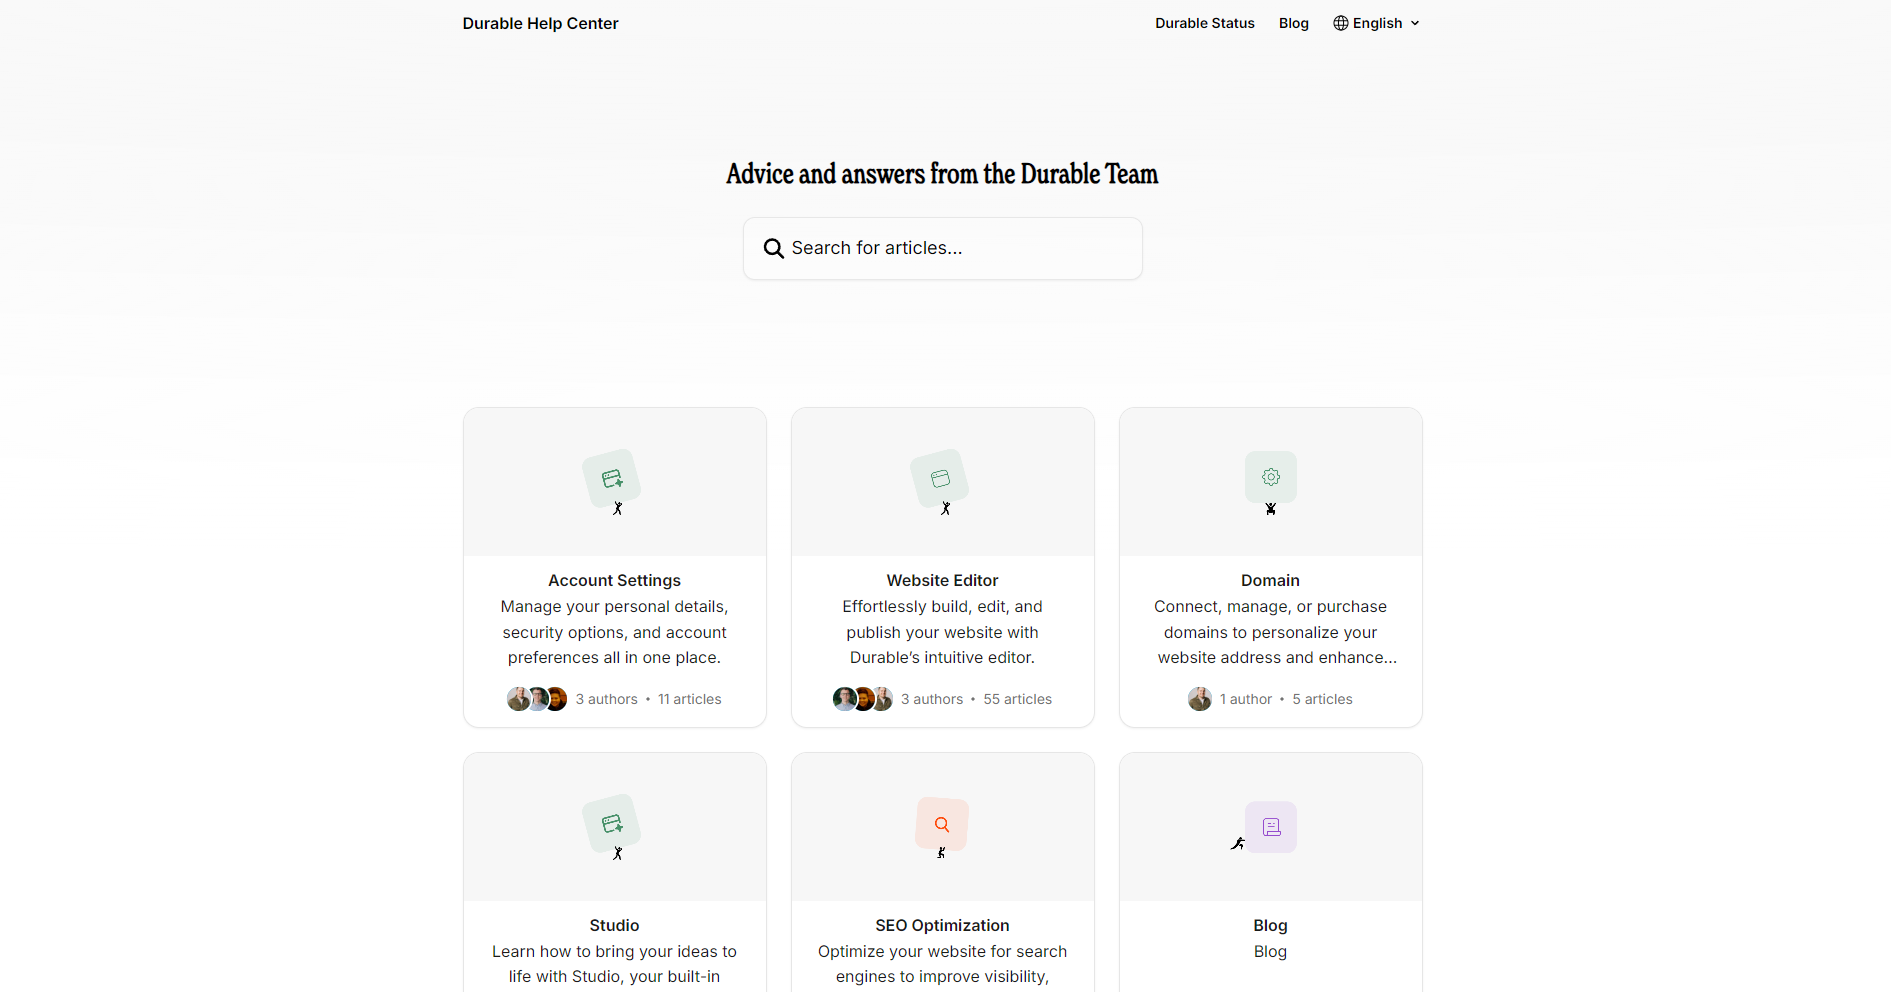Click the Domain author avatar
The height and width of the screenshot is (992, 1891).
pos(1199,699)
